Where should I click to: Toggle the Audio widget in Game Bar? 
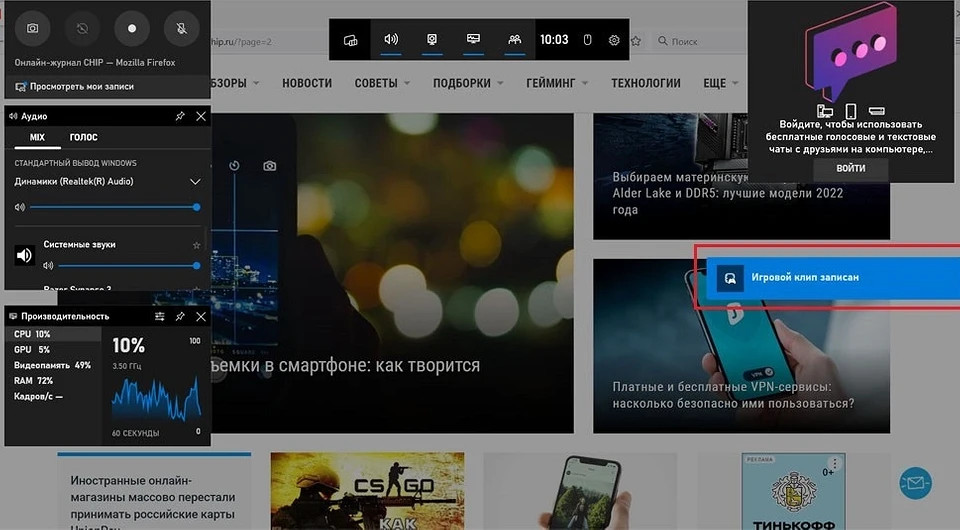point(391,40)
